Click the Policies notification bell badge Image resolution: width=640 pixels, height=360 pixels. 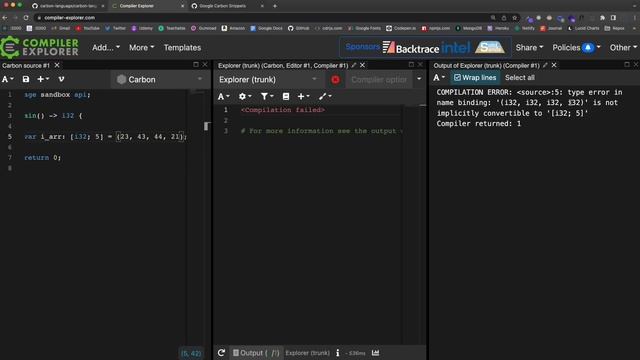[588, 48]
